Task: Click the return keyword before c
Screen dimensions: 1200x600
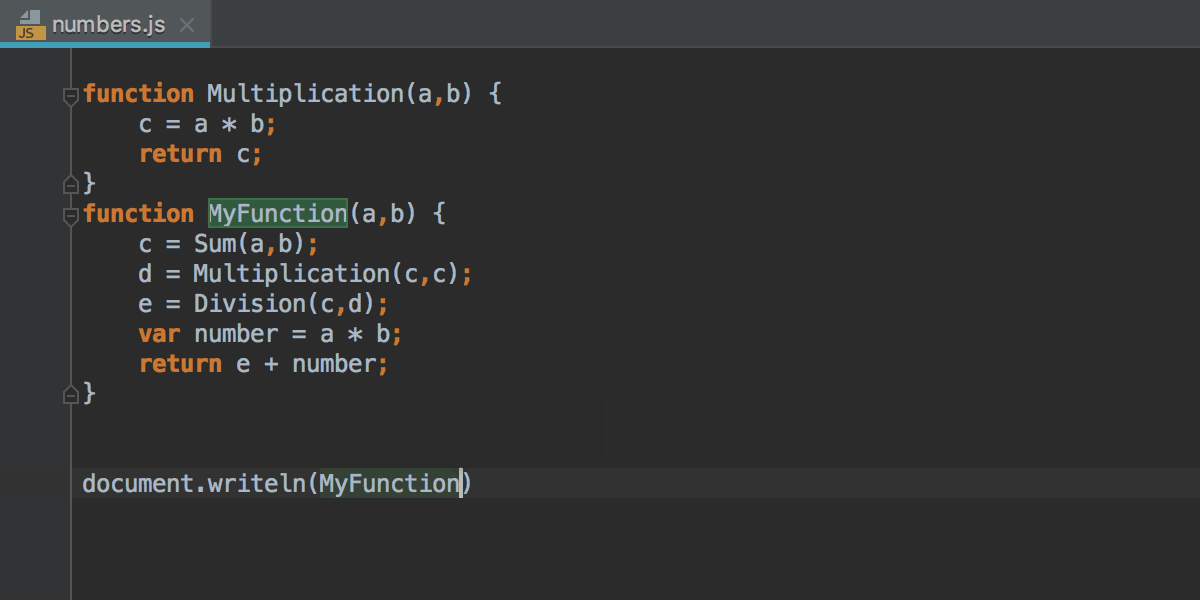Action: pyautogui.click(x=180, y=154)
